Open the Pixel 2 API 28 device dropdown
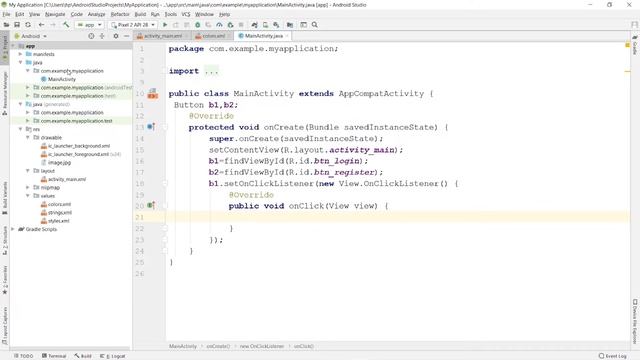The width and height of the screenshot is (640, 360). [133, 25]
